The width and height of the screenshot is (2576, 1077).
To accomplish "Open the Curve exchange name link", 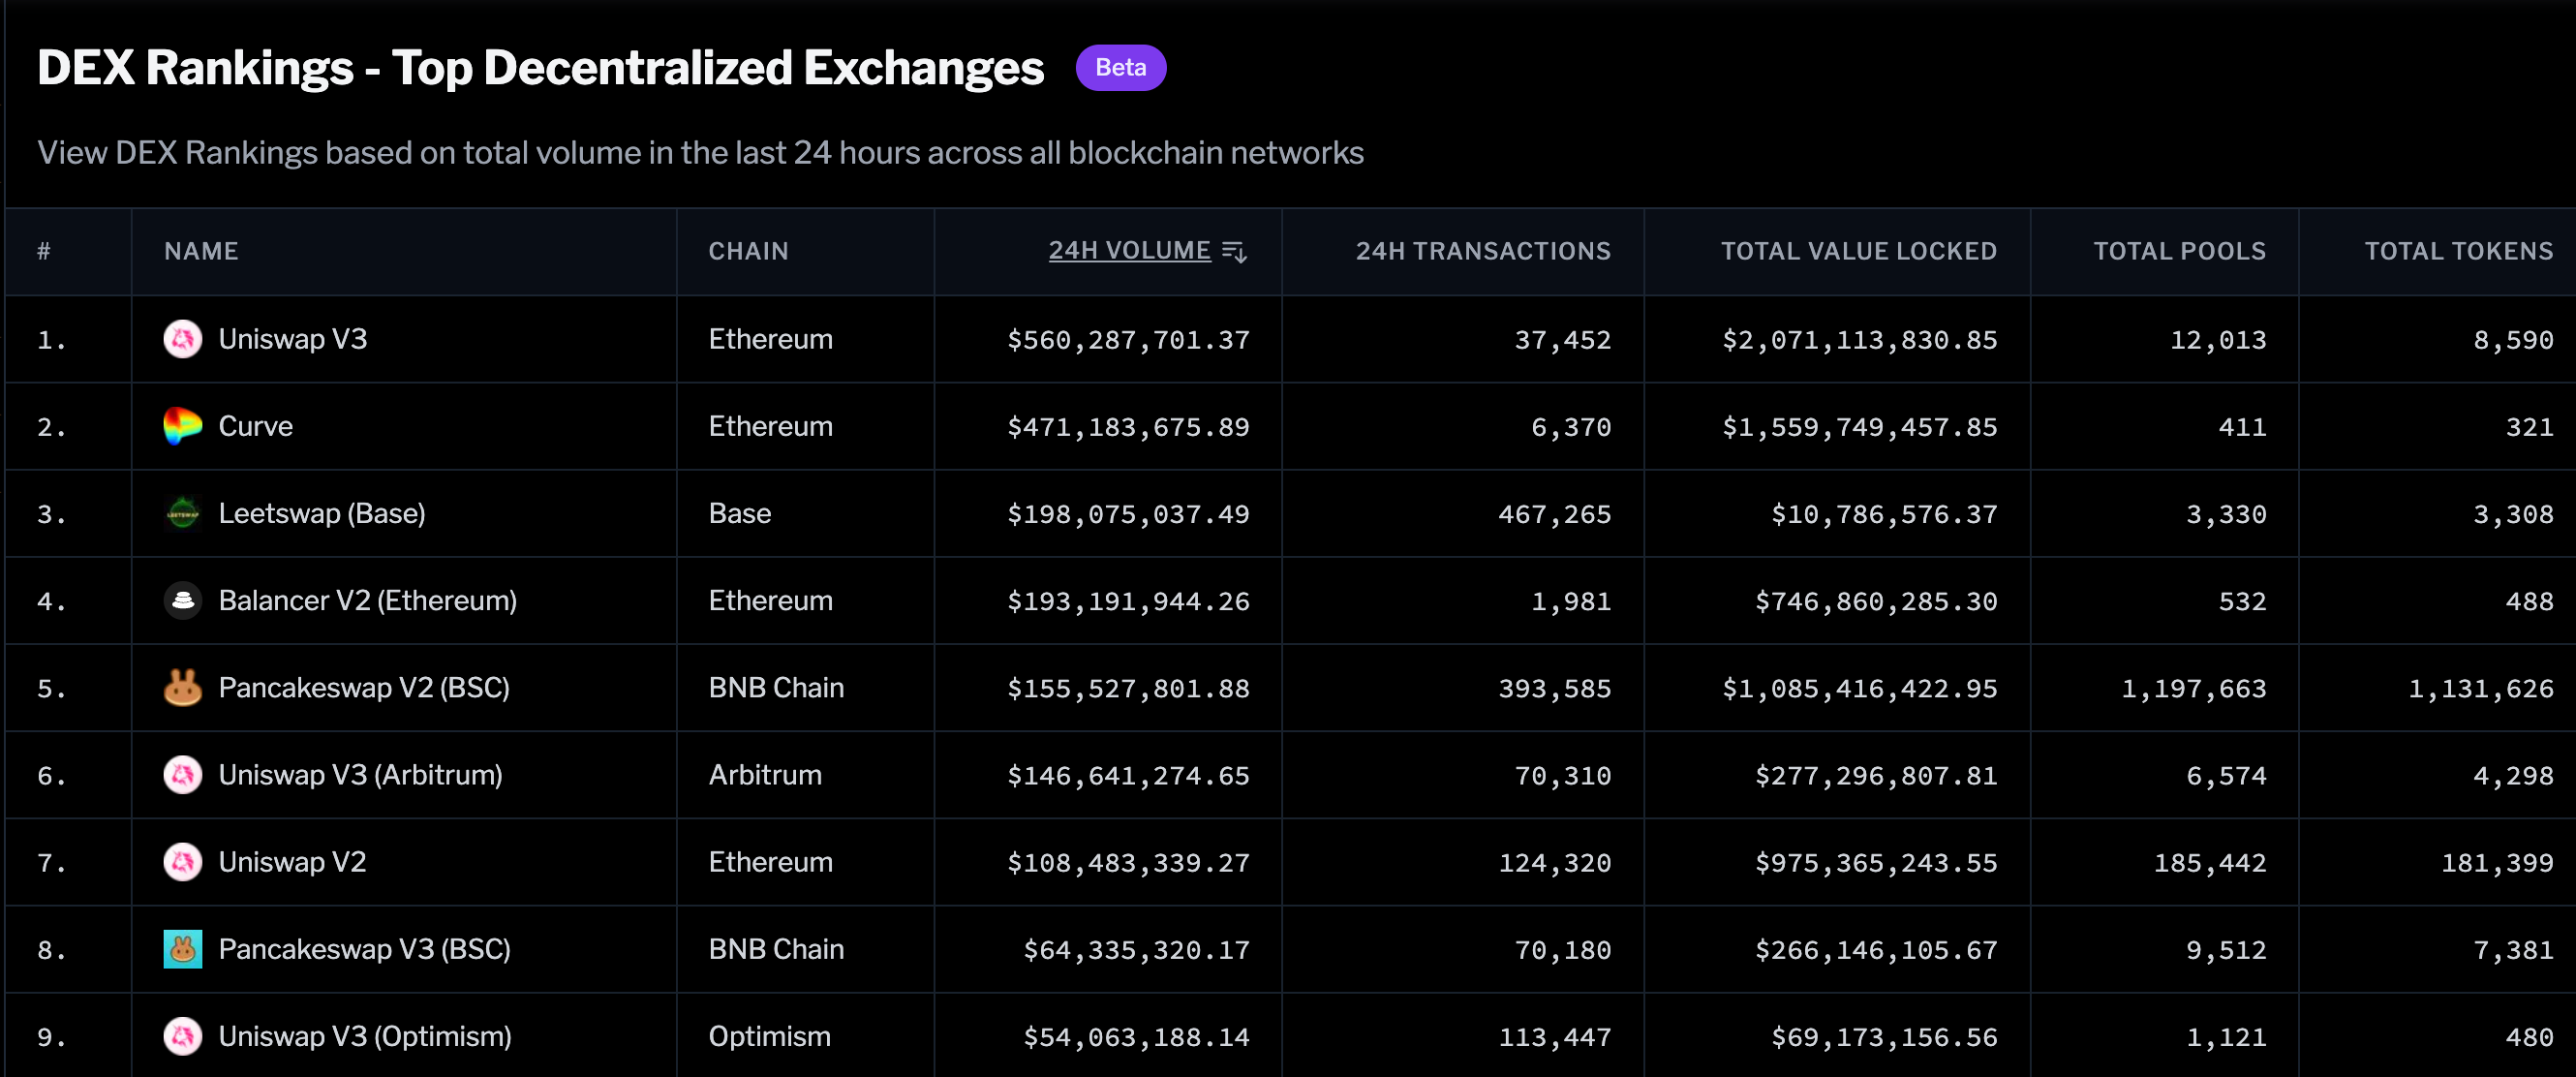I will (x=255, y=426).
